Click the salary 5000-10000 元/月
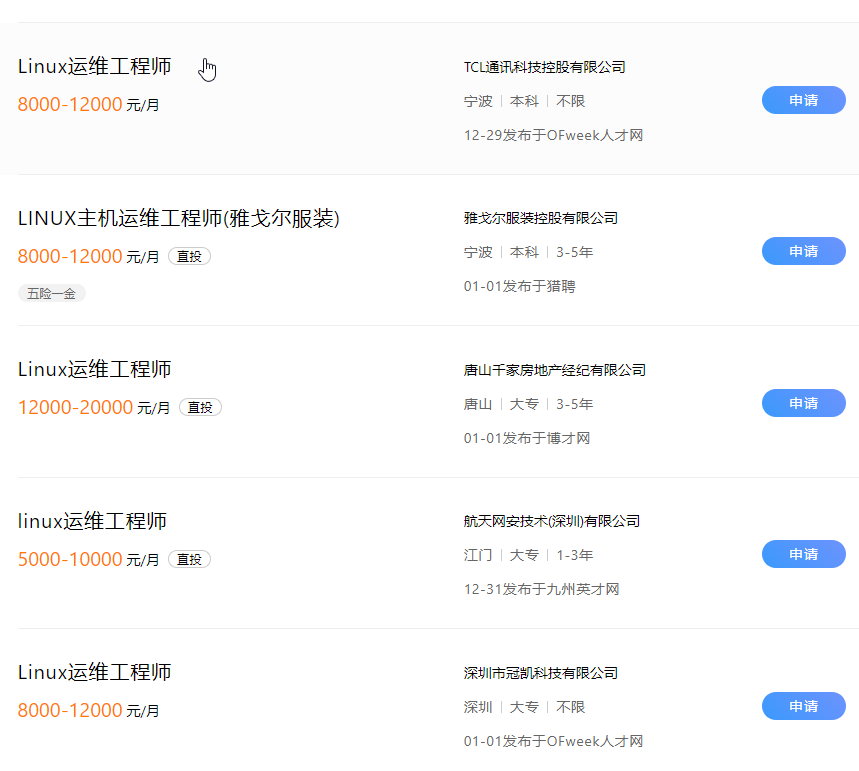 tap(88, 559)
